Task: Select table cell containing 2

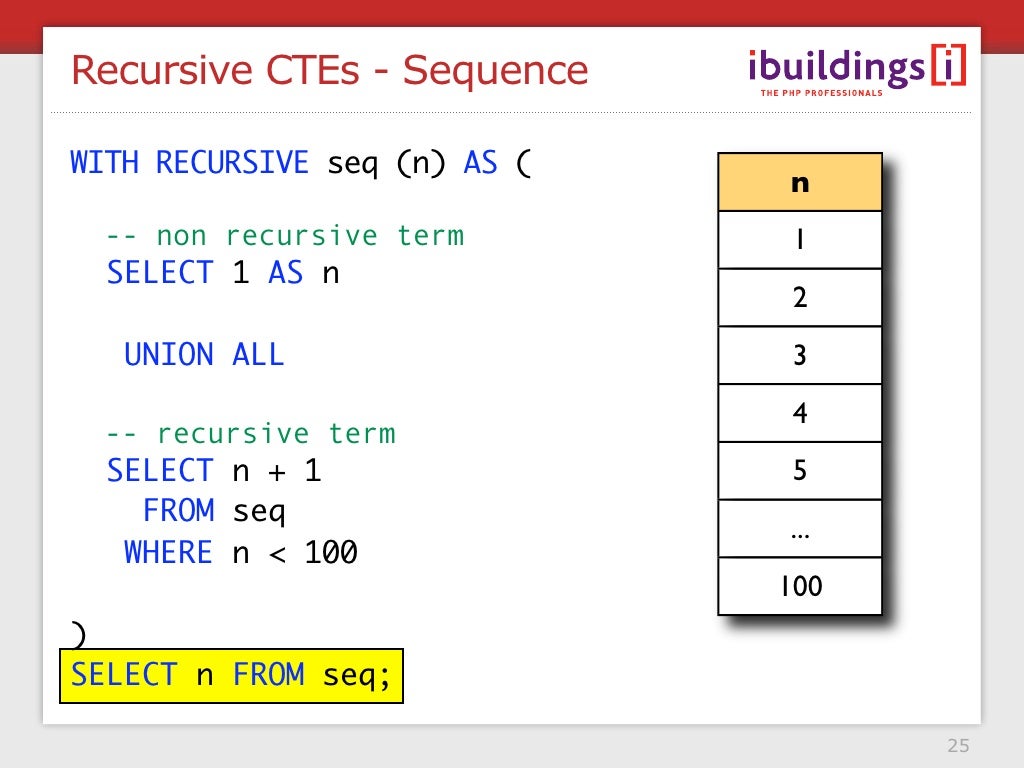Action: click(800, 297)
